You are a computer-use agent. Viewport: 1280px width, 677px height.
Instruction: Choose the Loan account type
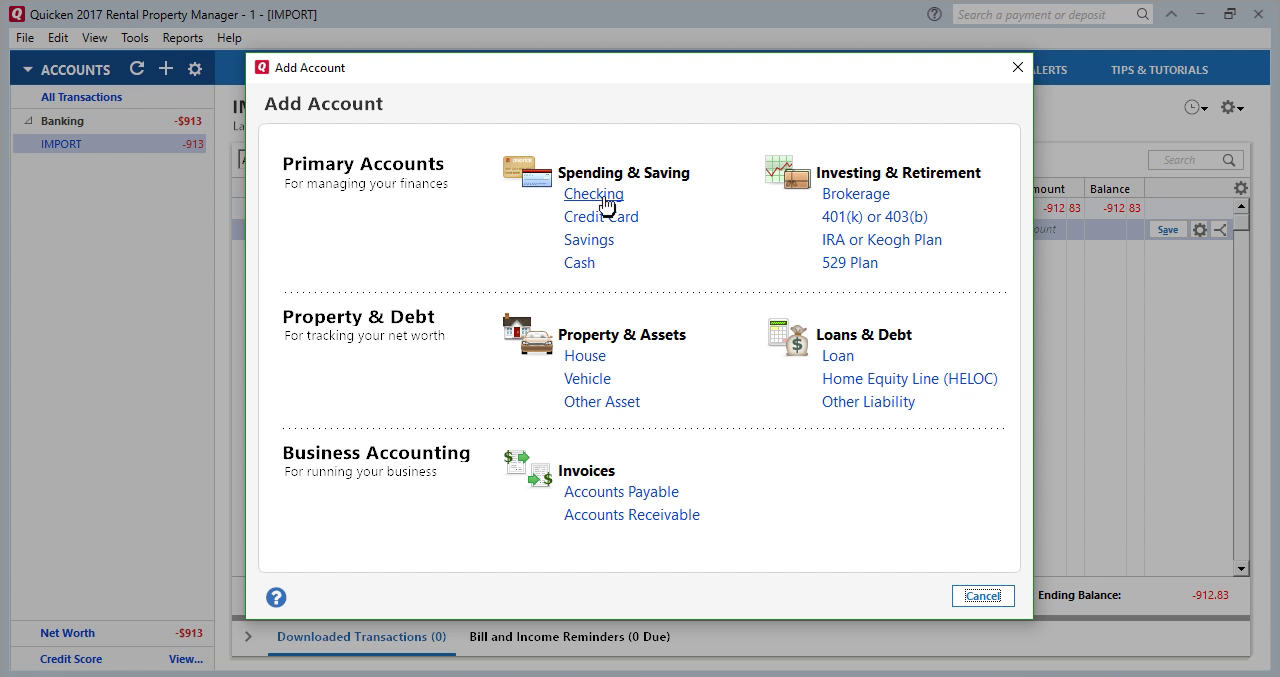click(x=838, y=356)
